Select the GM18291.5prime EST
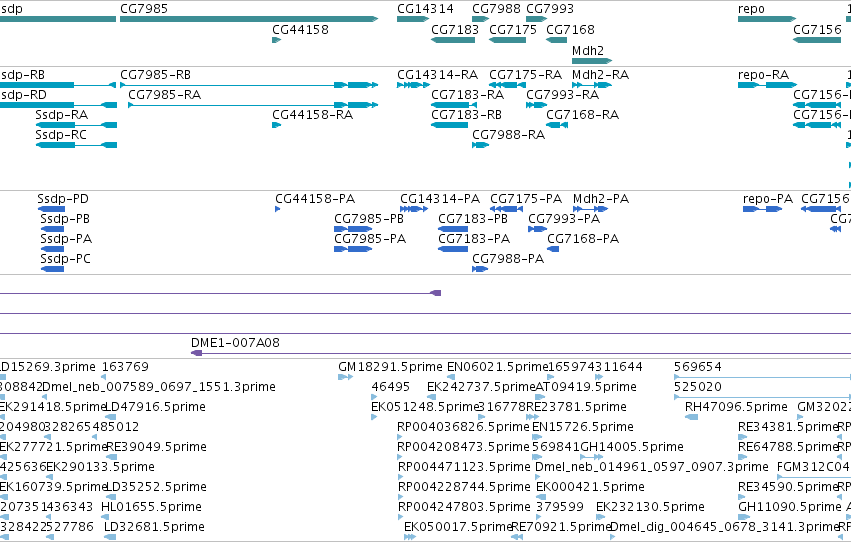 click(x=345, y=377)
